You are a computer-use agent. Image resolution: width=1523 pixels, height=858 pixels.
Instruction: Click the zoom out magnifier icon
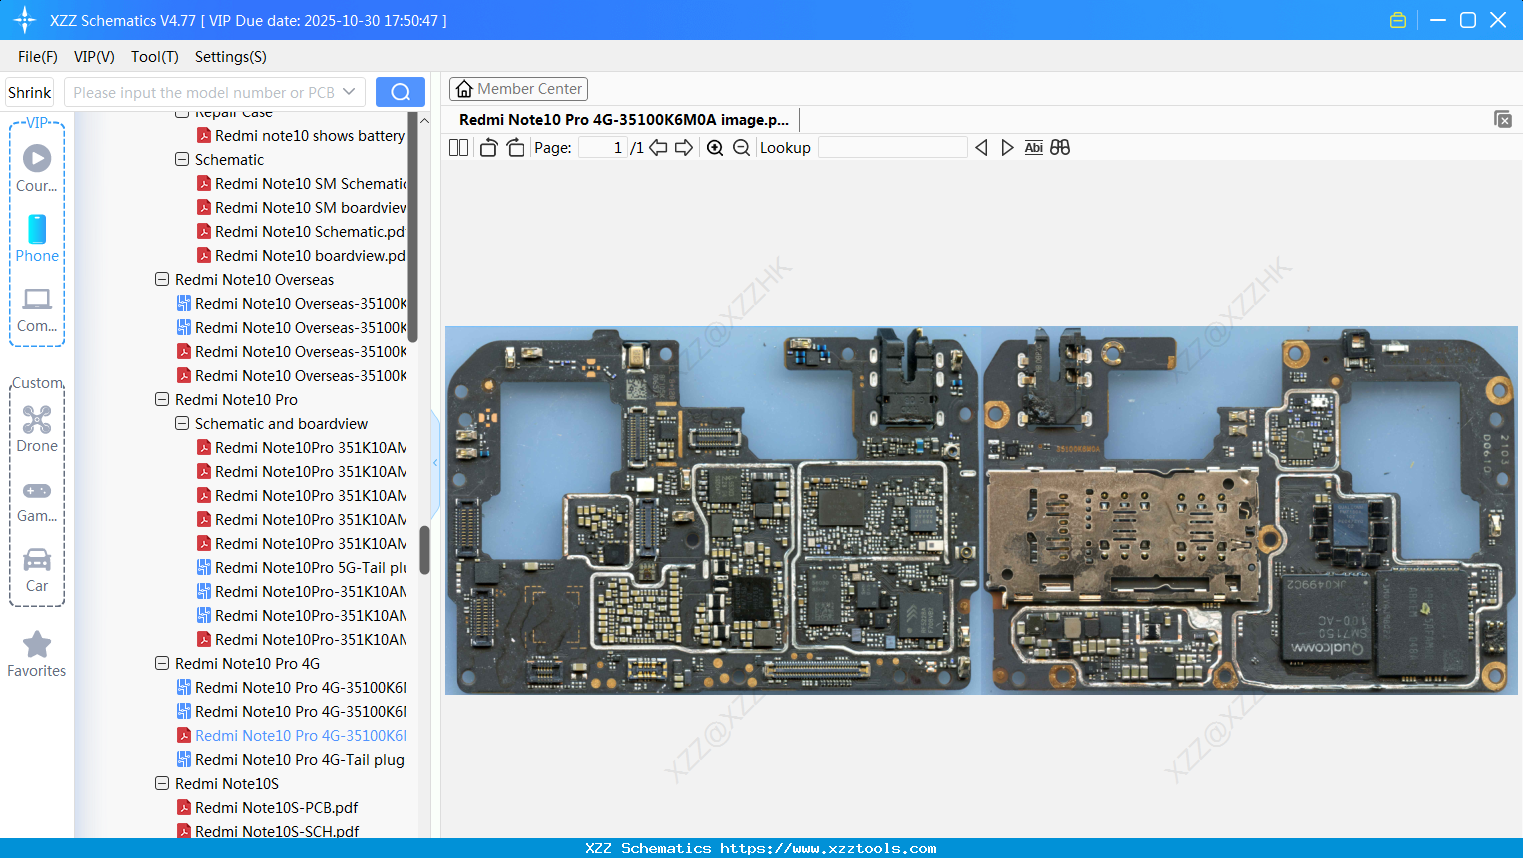741,148
